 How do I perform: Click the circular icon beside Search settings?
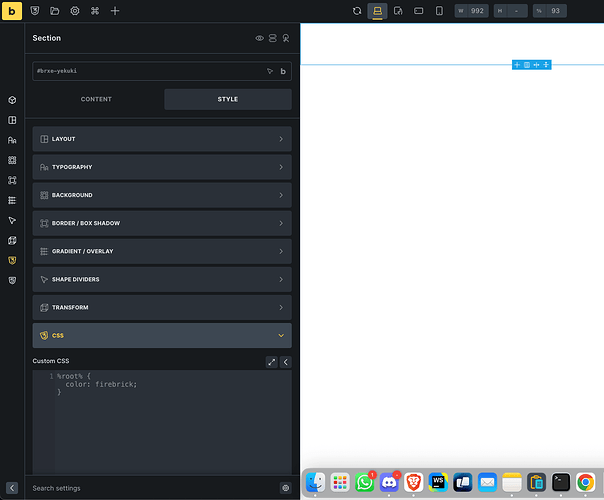[285, 488]
